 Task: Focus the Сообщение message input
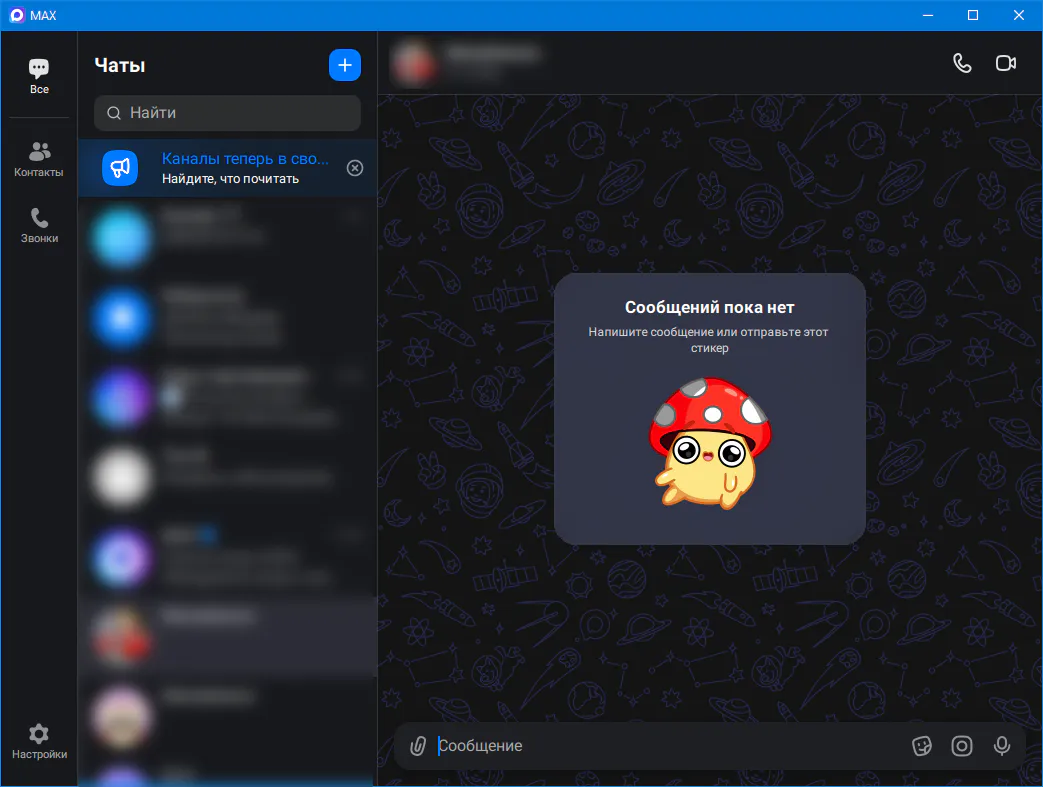tap(669, 746)
